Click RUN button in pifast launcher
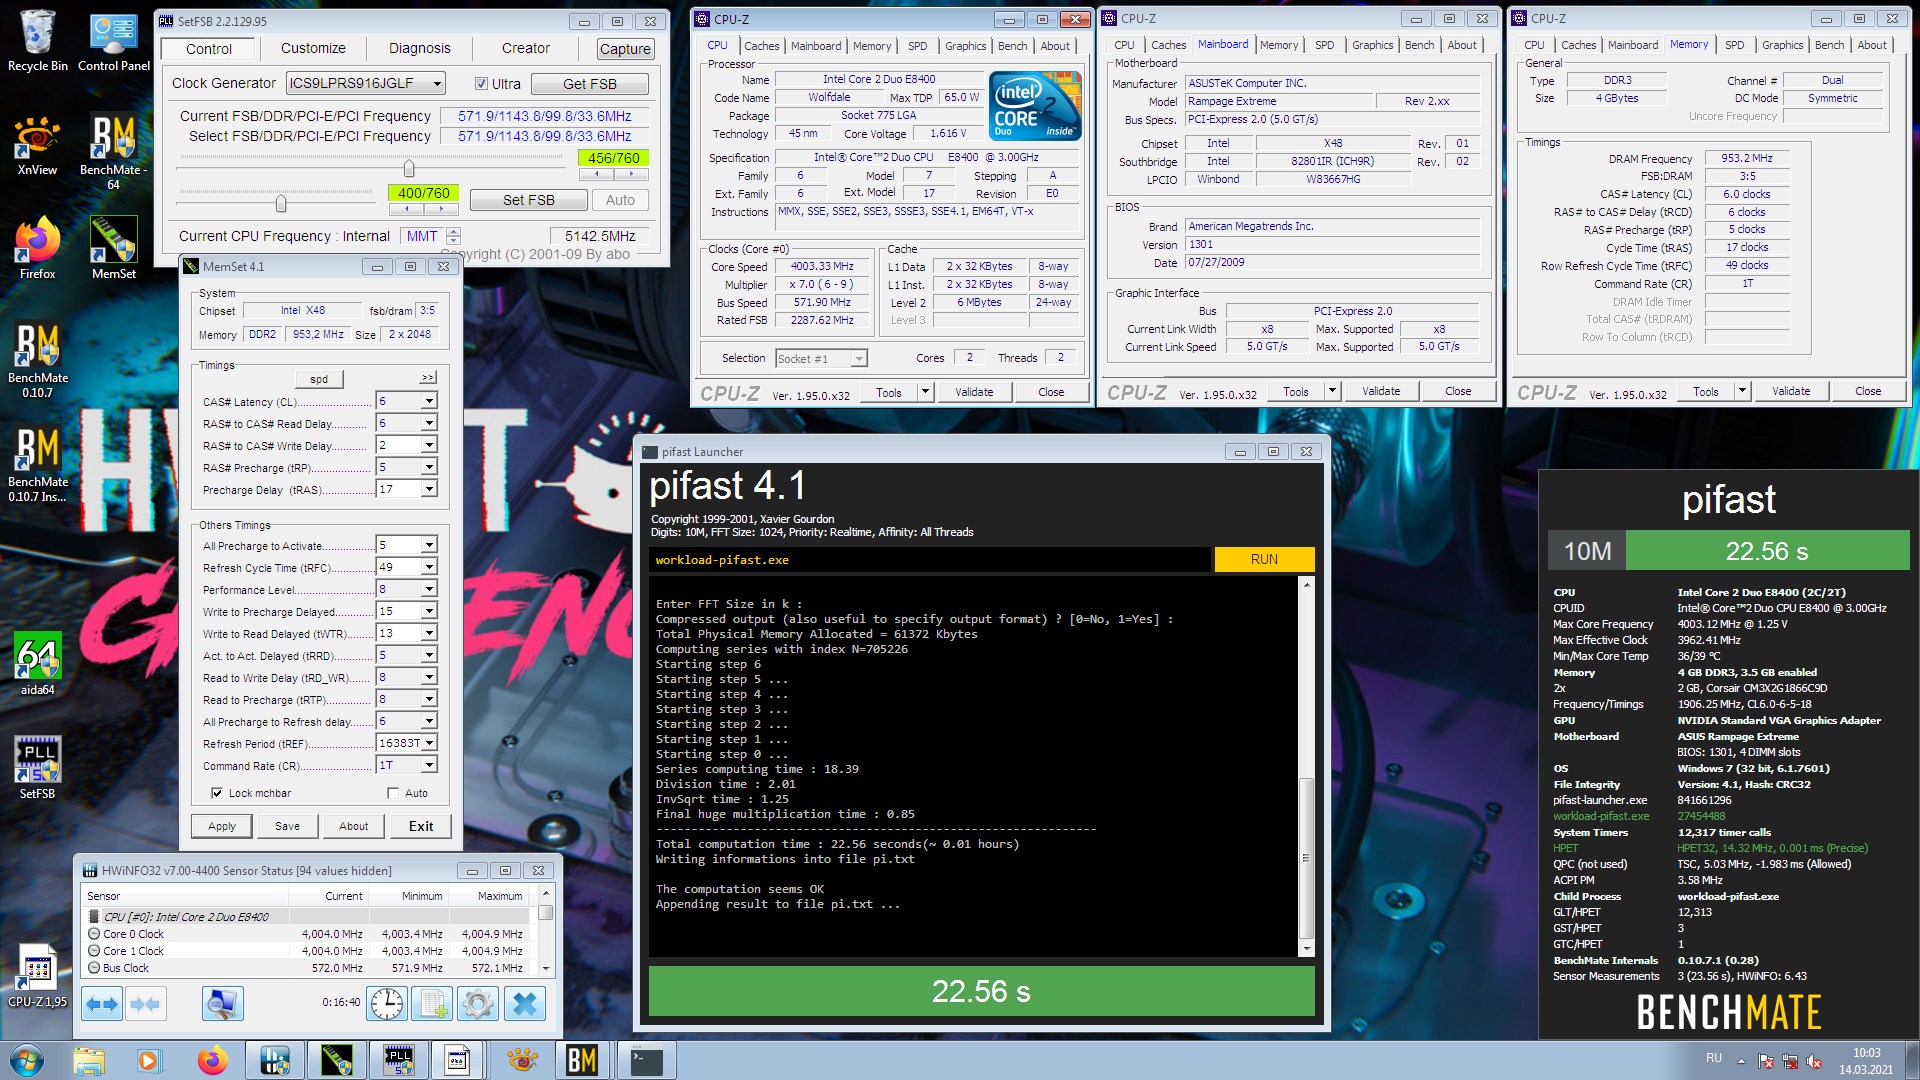The height and width of the screenshot is (1080, 1920). click(1264, 559)
